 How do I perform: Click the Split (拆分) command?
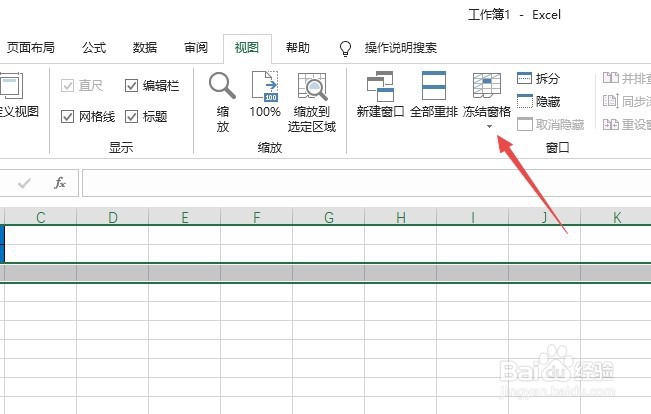(x=538, y=78)
